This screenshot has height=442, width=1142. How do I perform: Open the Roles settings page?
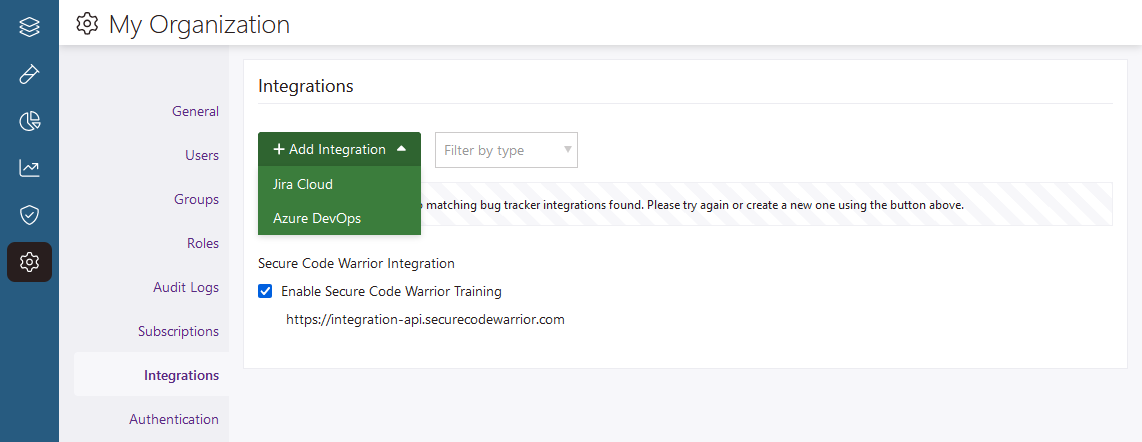(202, 243)
